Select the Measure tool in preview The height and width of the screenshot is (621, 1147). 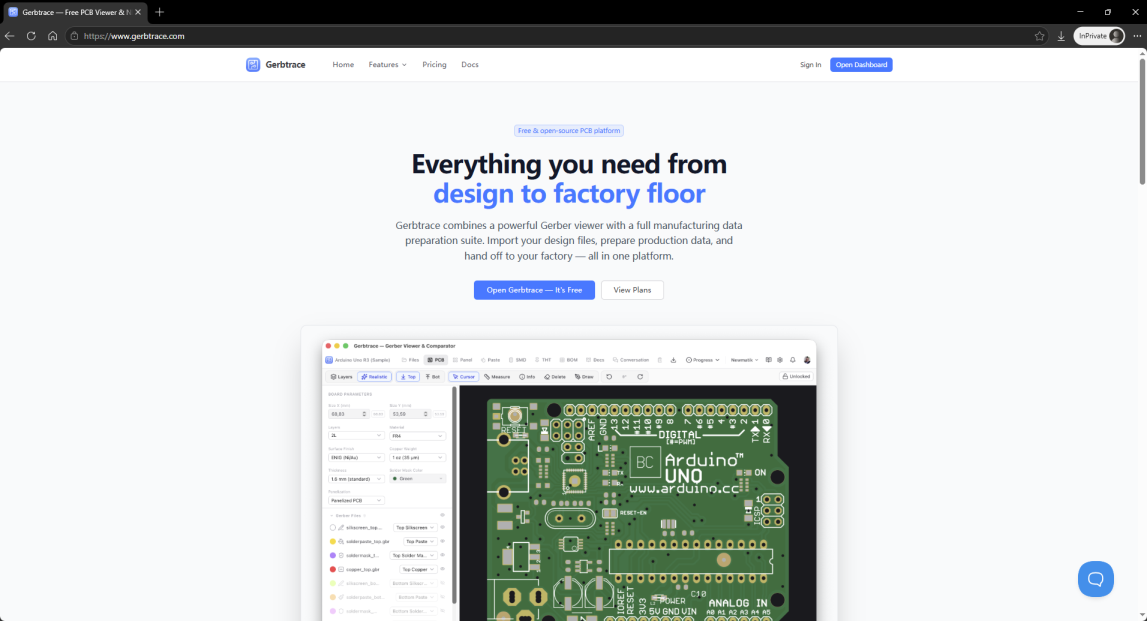pos(497,377)
